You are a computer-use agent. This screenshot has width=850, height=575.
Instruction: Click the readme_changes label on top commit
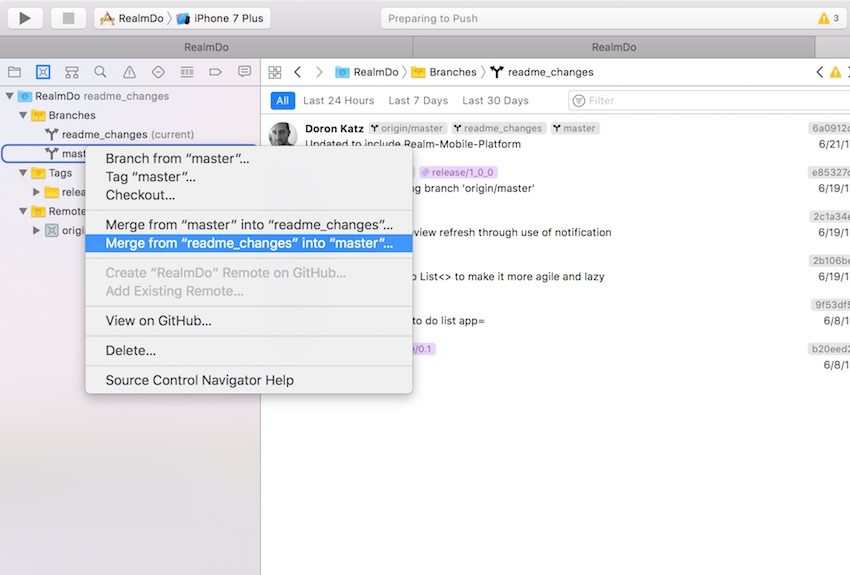[x=498, y=128]
